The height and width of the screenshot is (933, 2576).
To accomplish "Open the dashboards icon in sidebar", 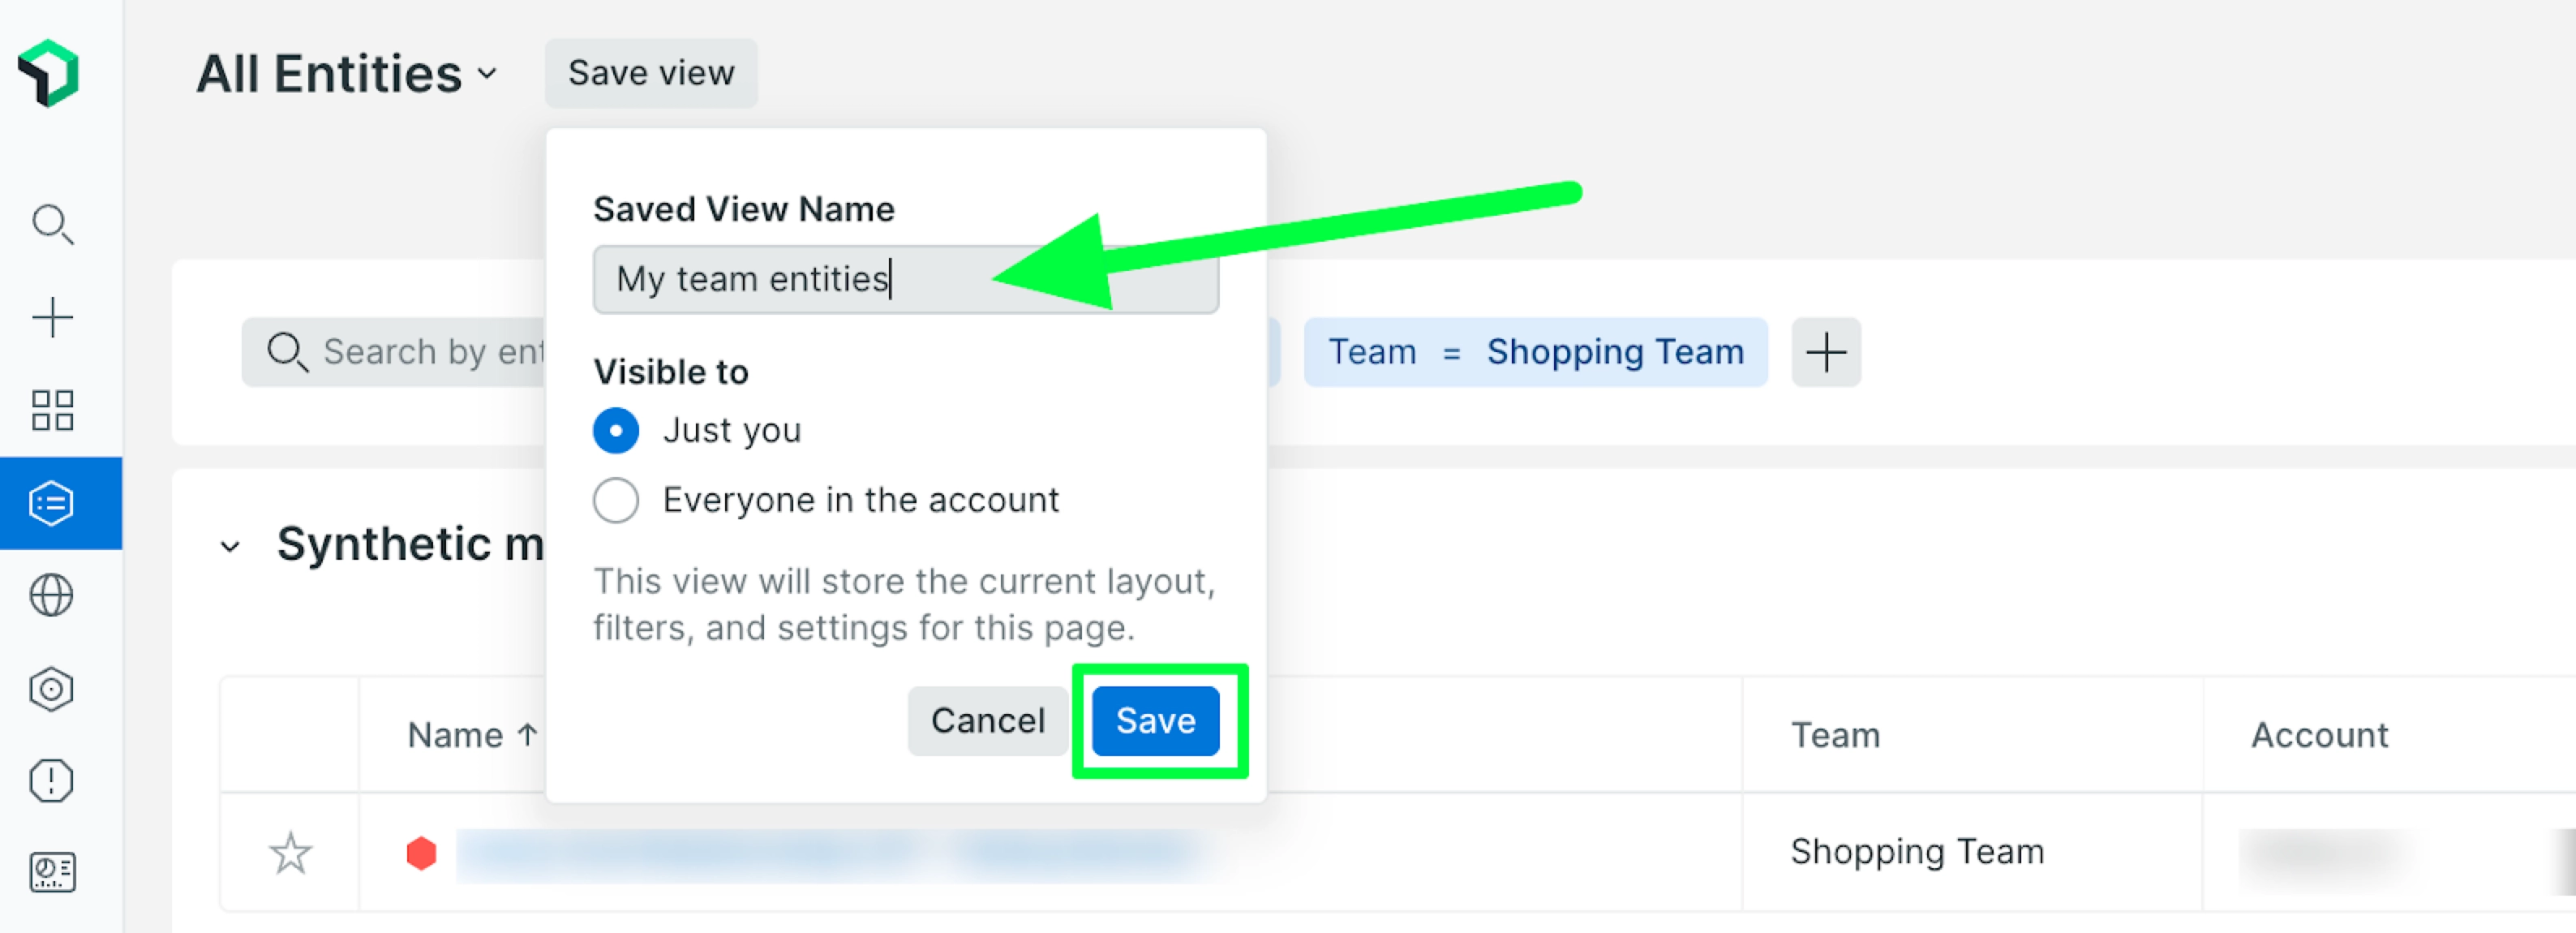I will [x=52, y=872].
